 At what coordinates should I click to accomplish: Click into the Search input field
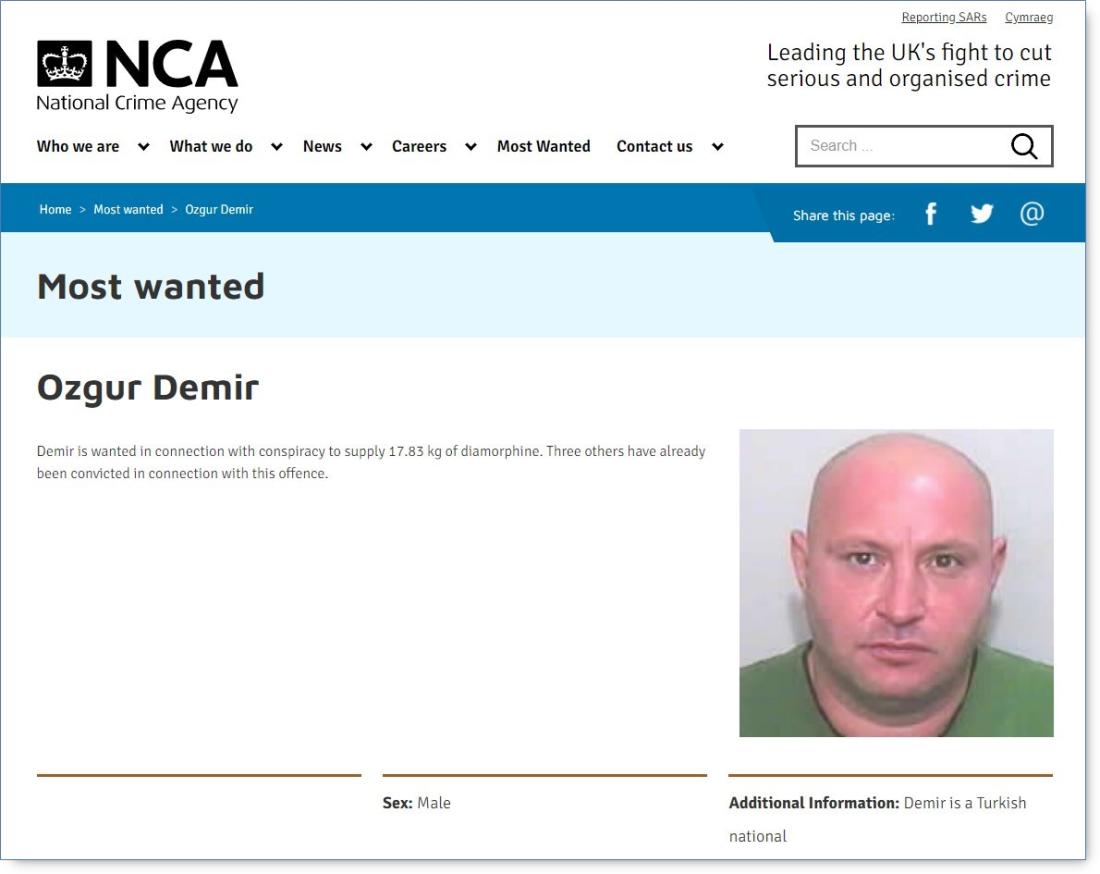pos(901,146)
